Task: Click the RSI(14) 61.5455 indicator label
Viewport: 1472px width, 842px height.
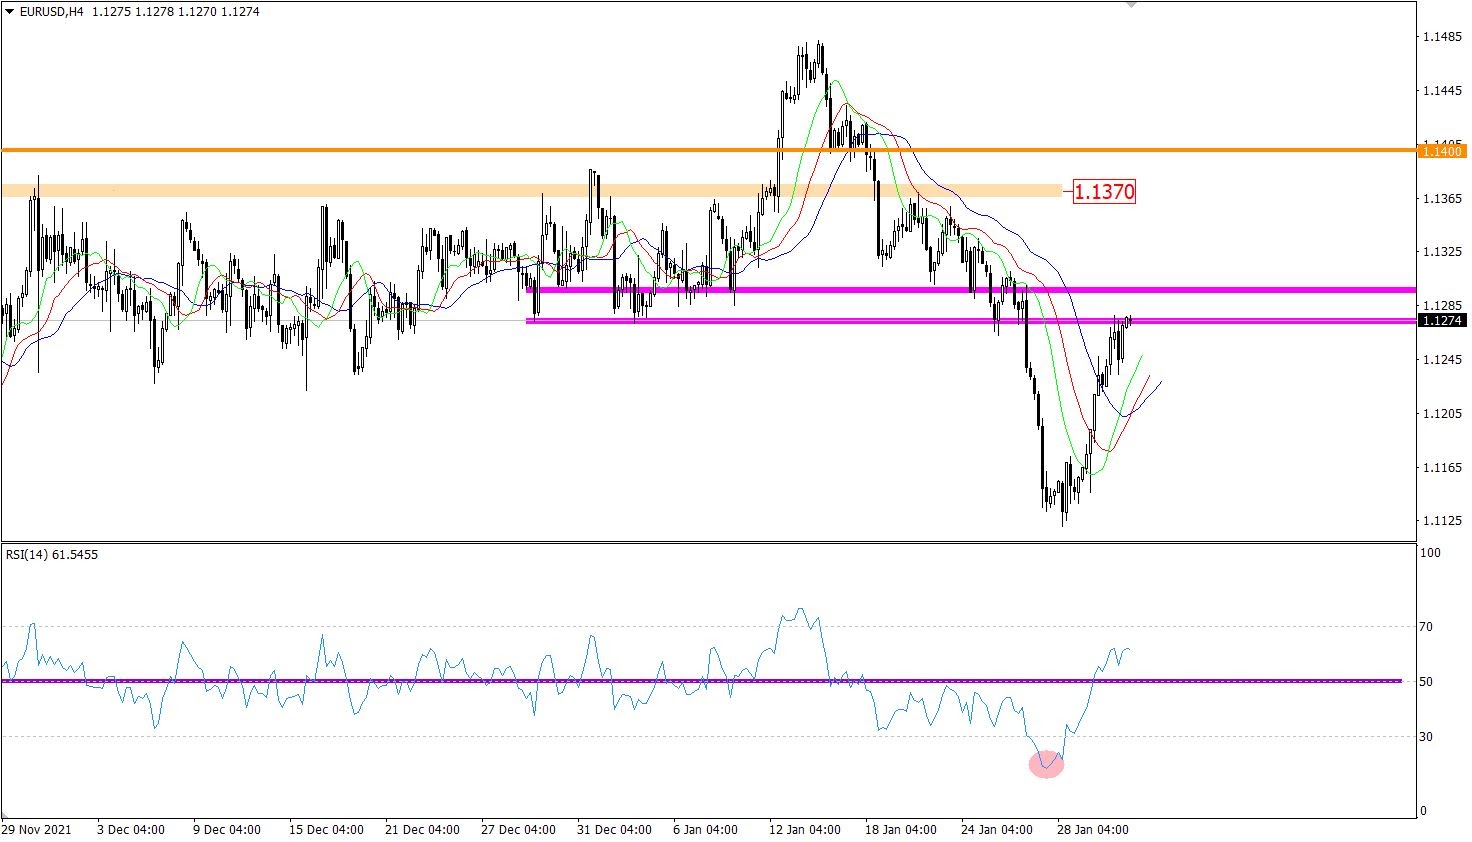Action: pyautogui.click(x=52, y=554)
